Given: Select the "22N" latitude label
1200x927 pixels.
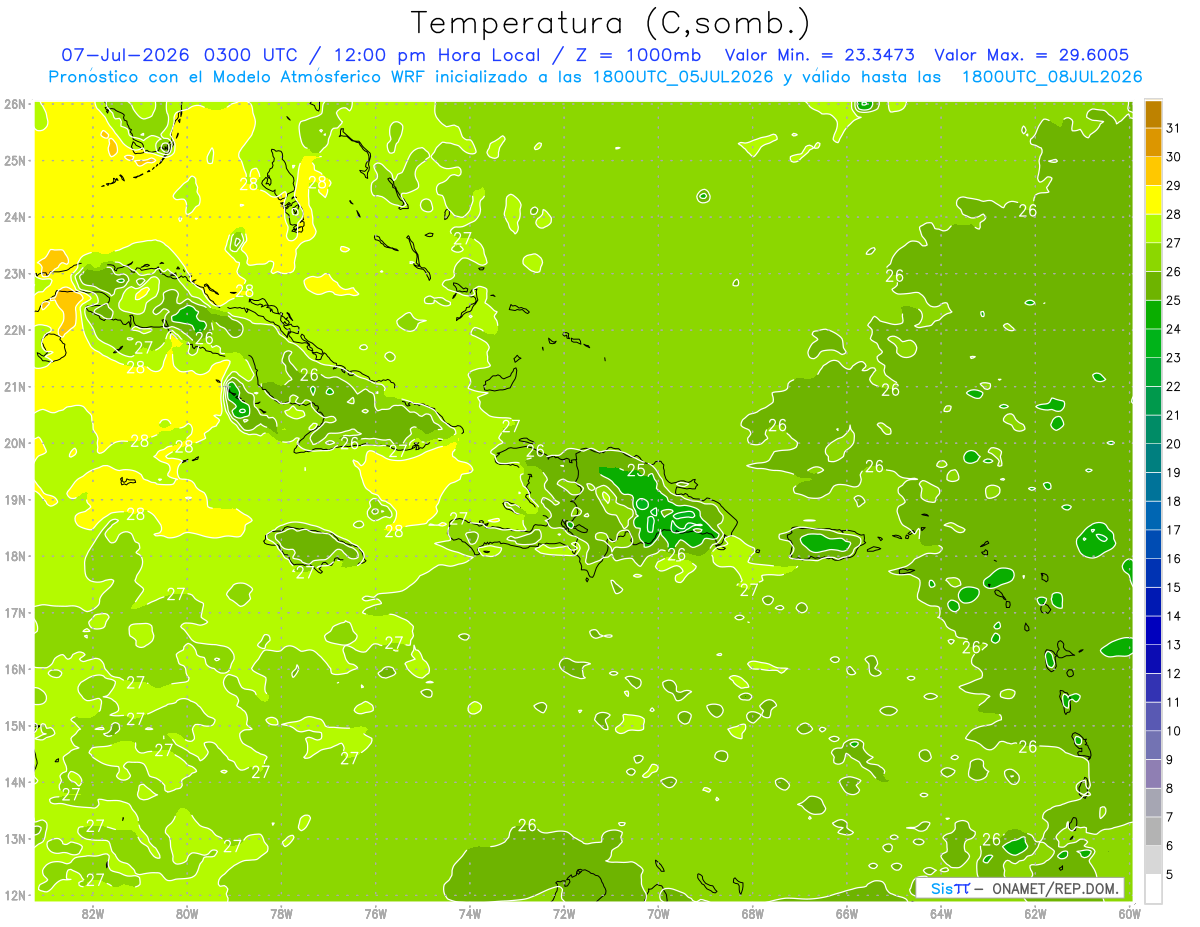Looking at the screenshot, I should [x=14, y=330].
